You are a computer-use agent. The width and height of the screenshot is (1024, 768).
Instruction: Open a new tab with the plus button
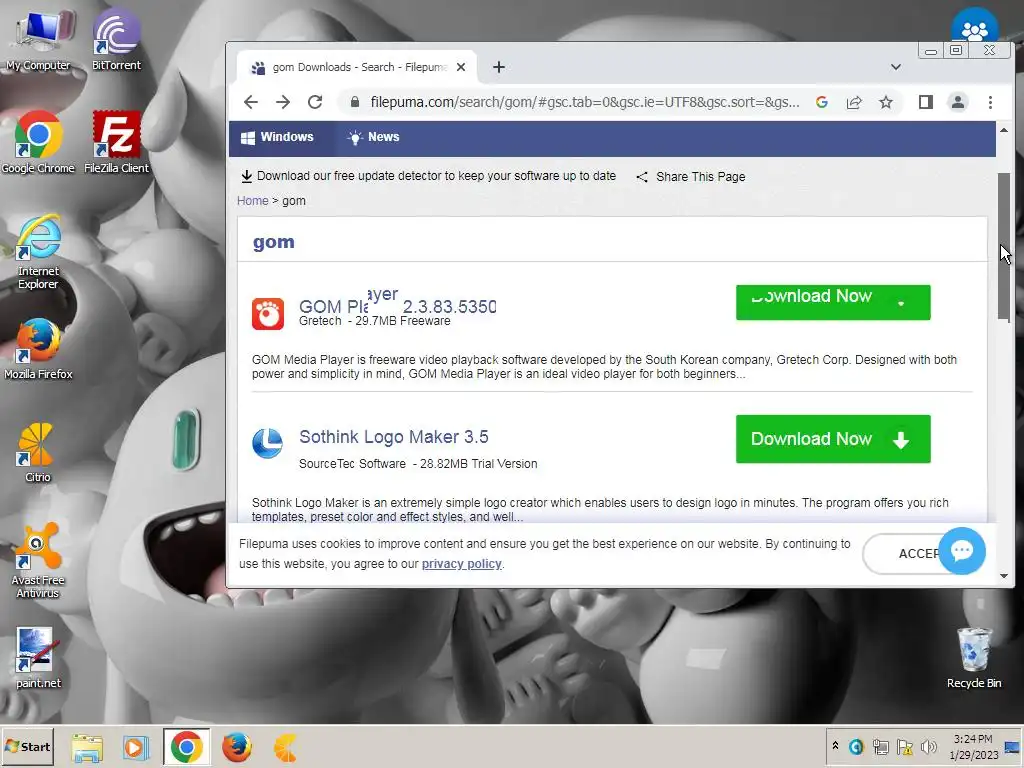499,67
